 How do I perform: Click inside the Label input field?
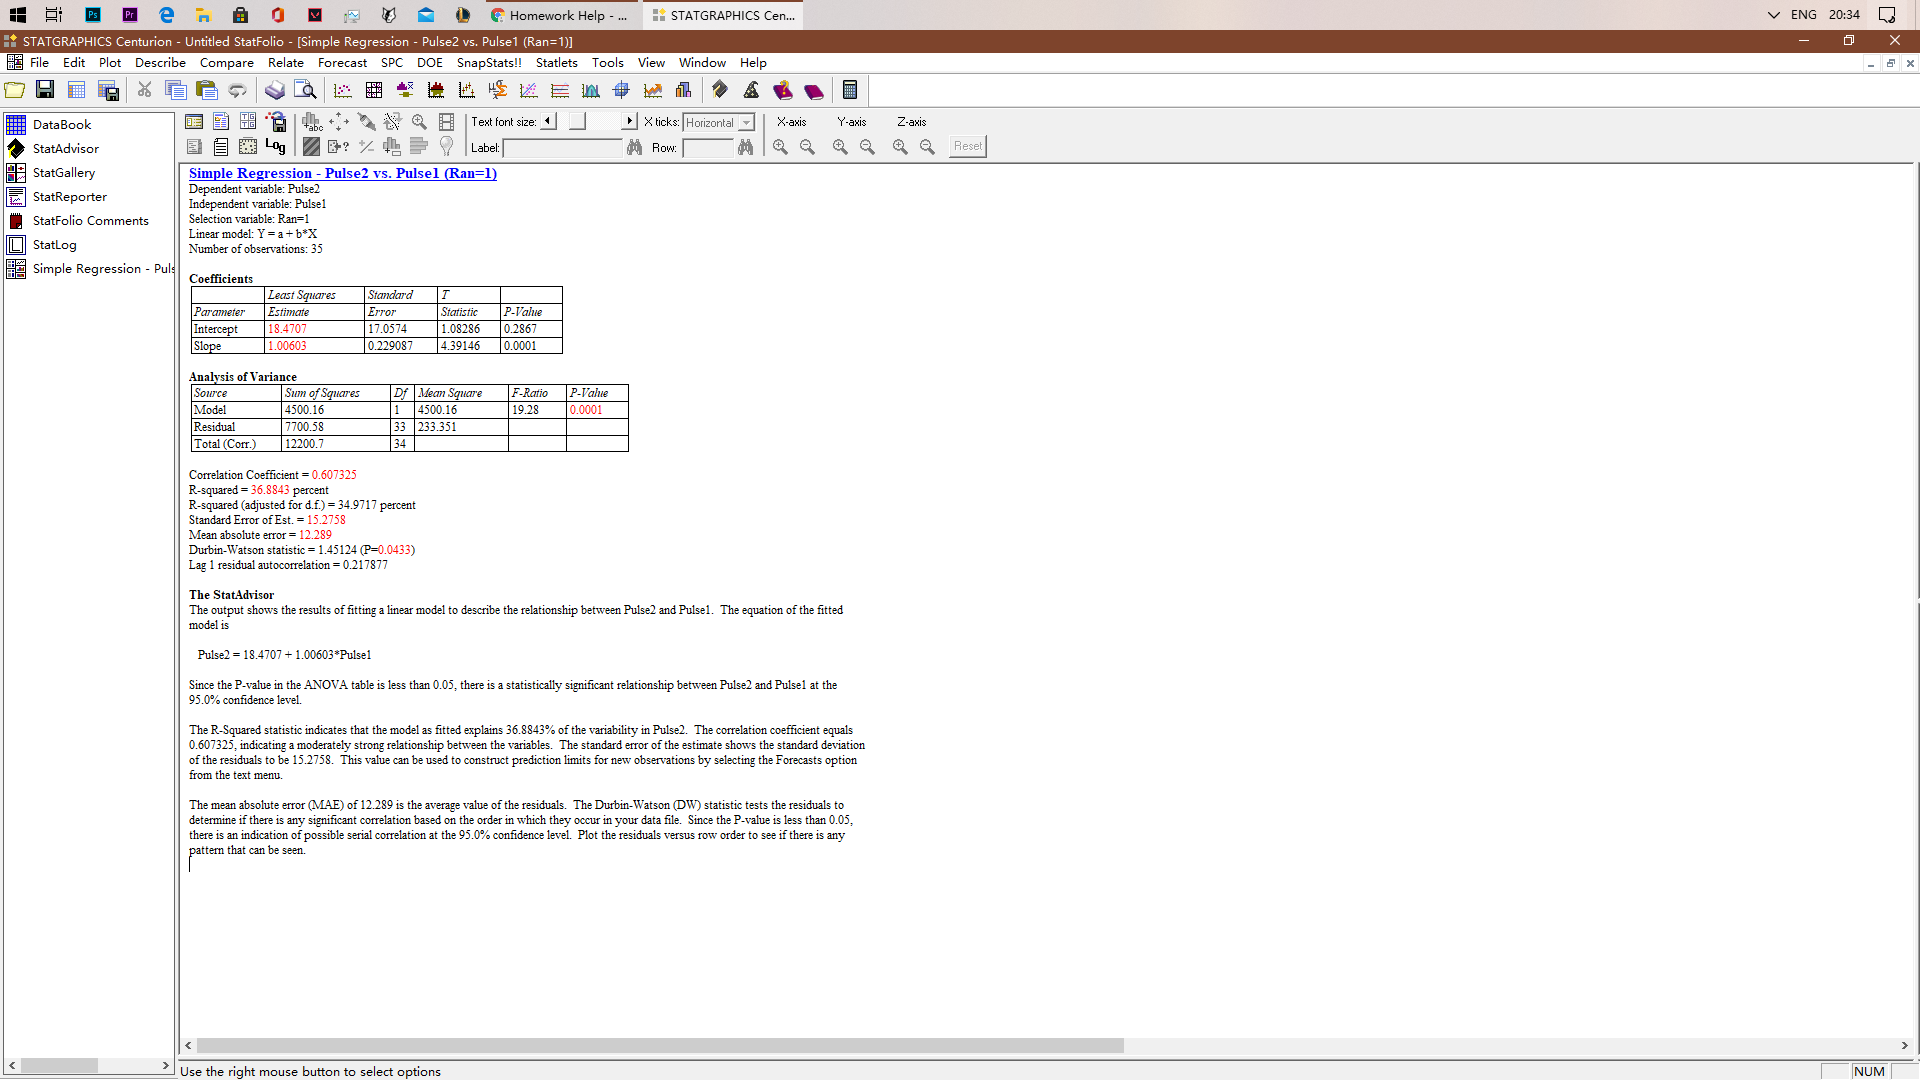point(563,147)
